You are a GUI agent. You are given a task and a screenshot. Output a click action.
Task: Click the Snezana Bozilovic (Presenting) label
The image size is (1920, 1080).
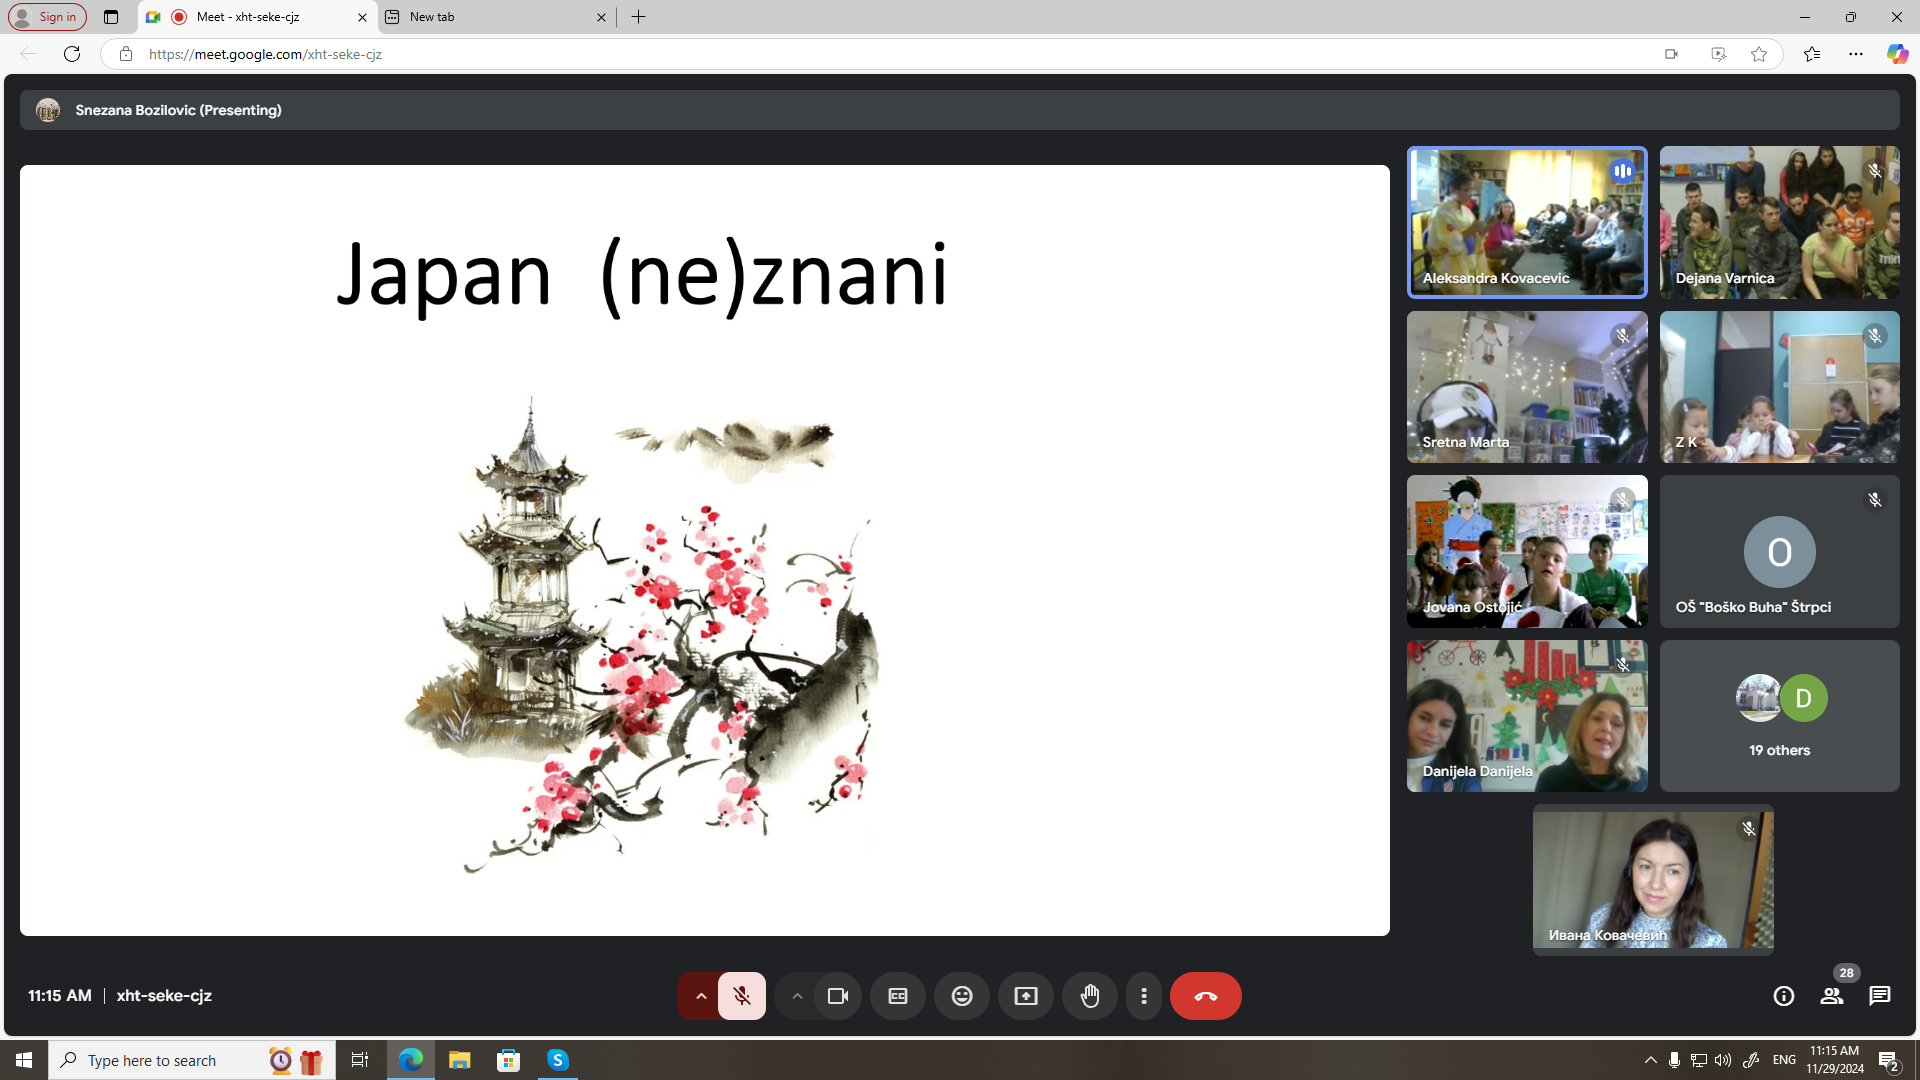click(178, 110)
